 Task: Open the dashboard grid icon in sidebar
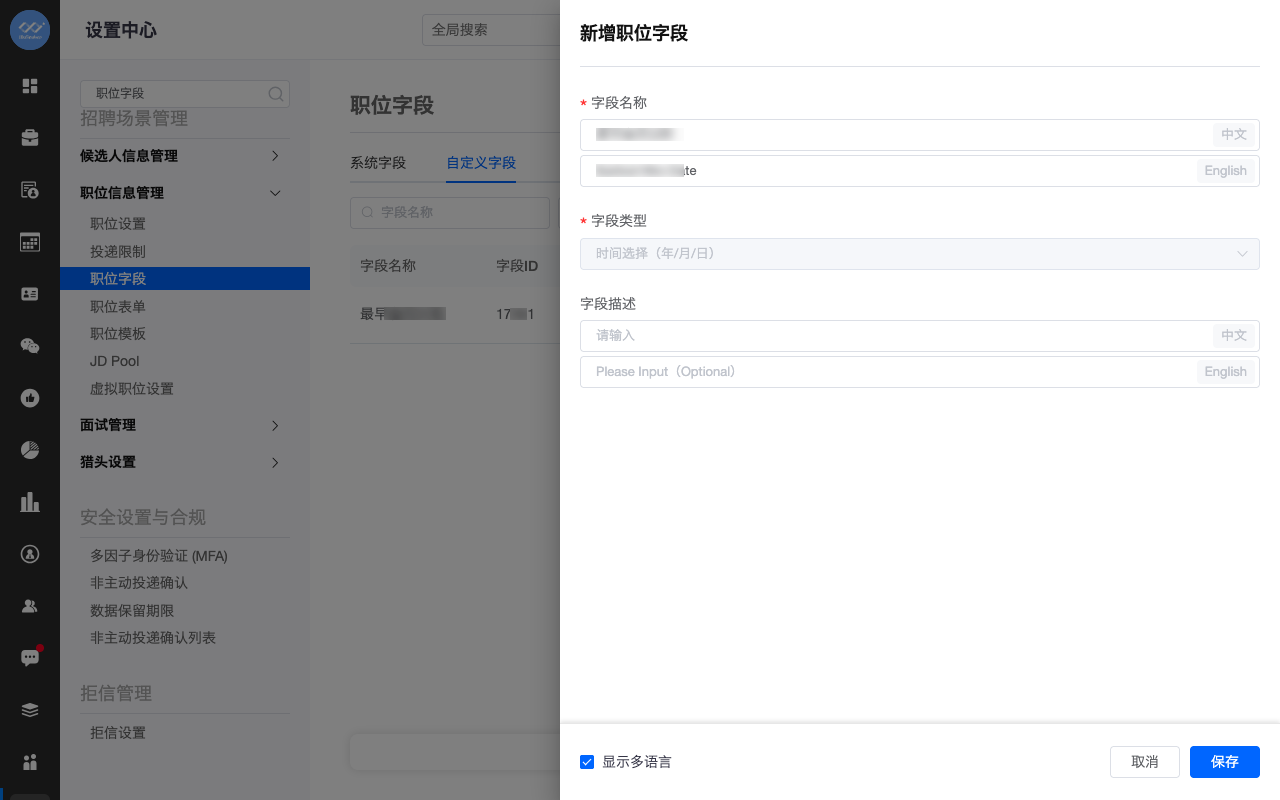(30, 86)
